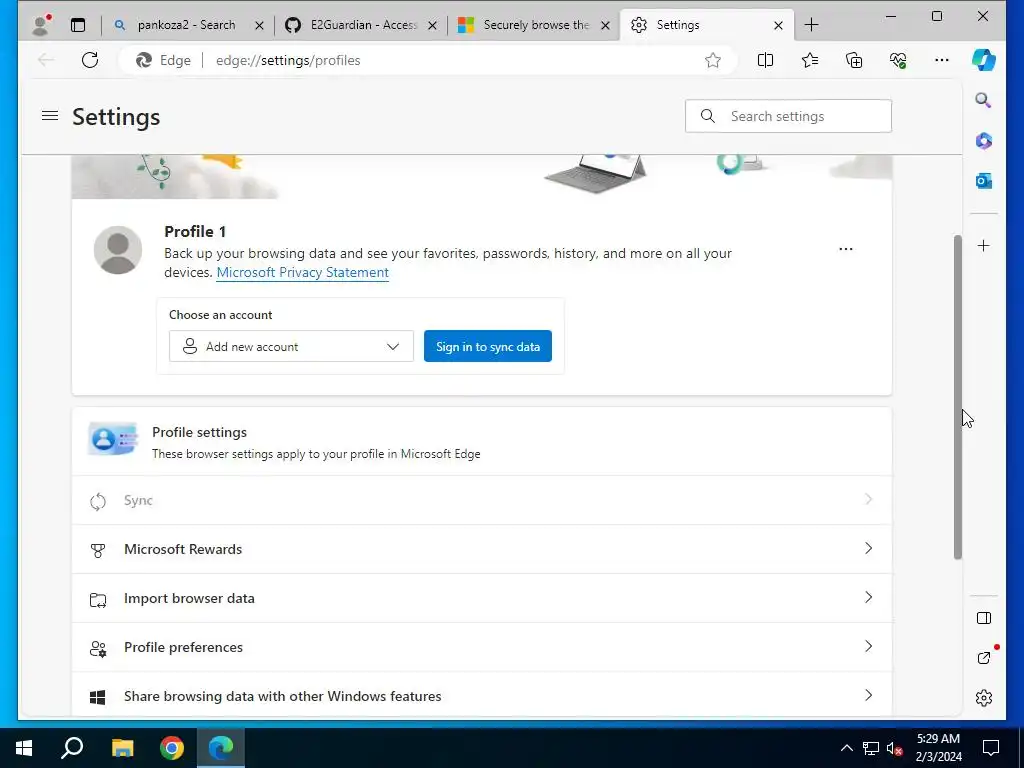Viewport: 1024px width, 768px height.
Task: Open the Favorites list icon
Action: pos(809,60)
